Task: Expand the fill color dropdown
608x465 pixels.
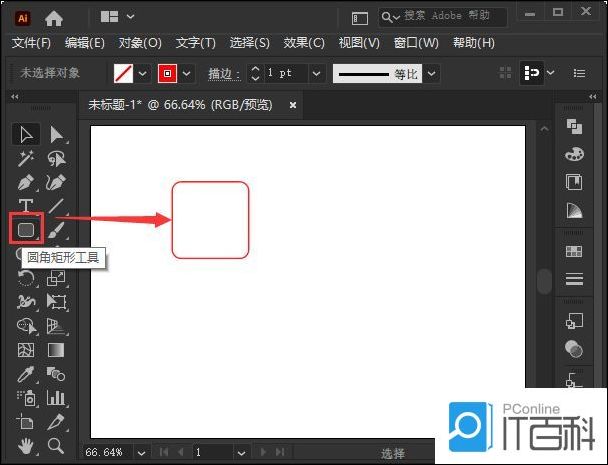Action: pyautogui.click(x=143, y=73)
